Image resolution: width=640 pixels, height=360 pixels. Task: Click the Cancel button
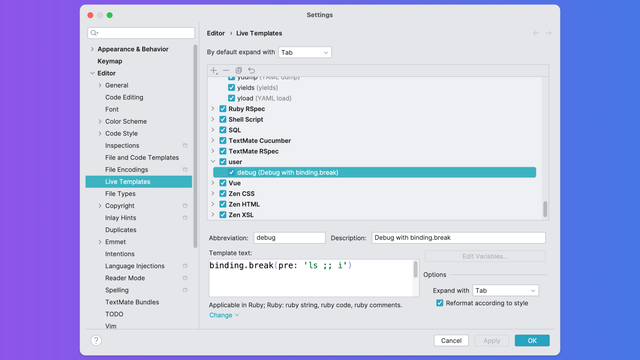[x=451, y=340]
